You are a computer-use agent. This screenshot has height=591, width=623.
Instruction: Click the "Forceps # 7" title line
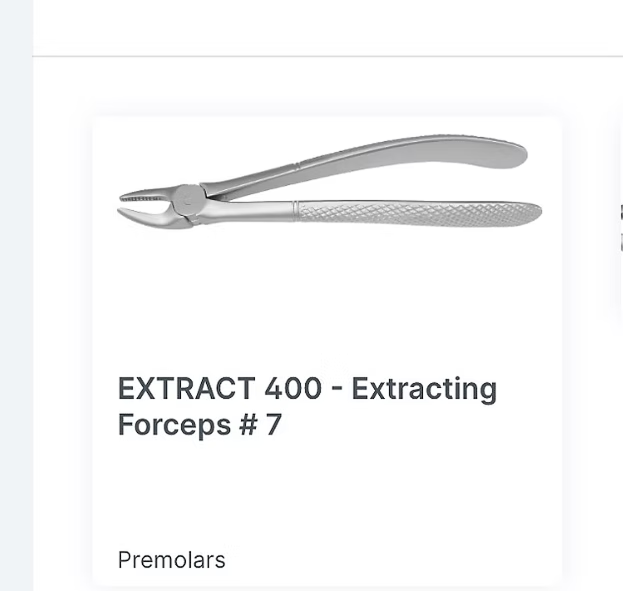pos(199,425)
